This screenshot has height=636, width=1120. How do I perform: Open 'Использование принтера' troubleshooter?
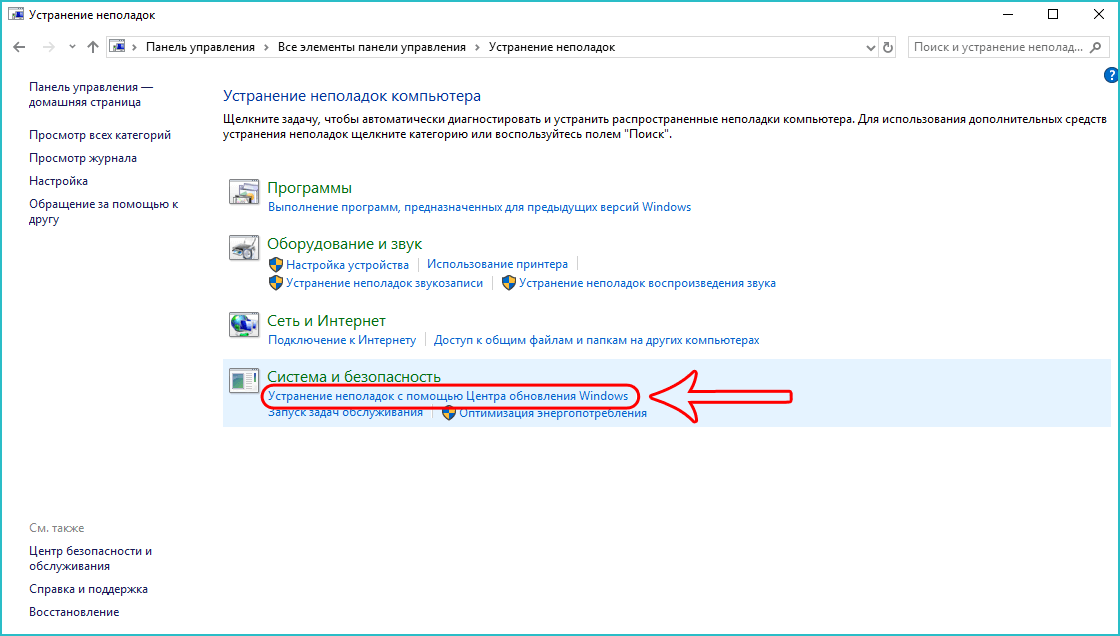pos(497,264)
